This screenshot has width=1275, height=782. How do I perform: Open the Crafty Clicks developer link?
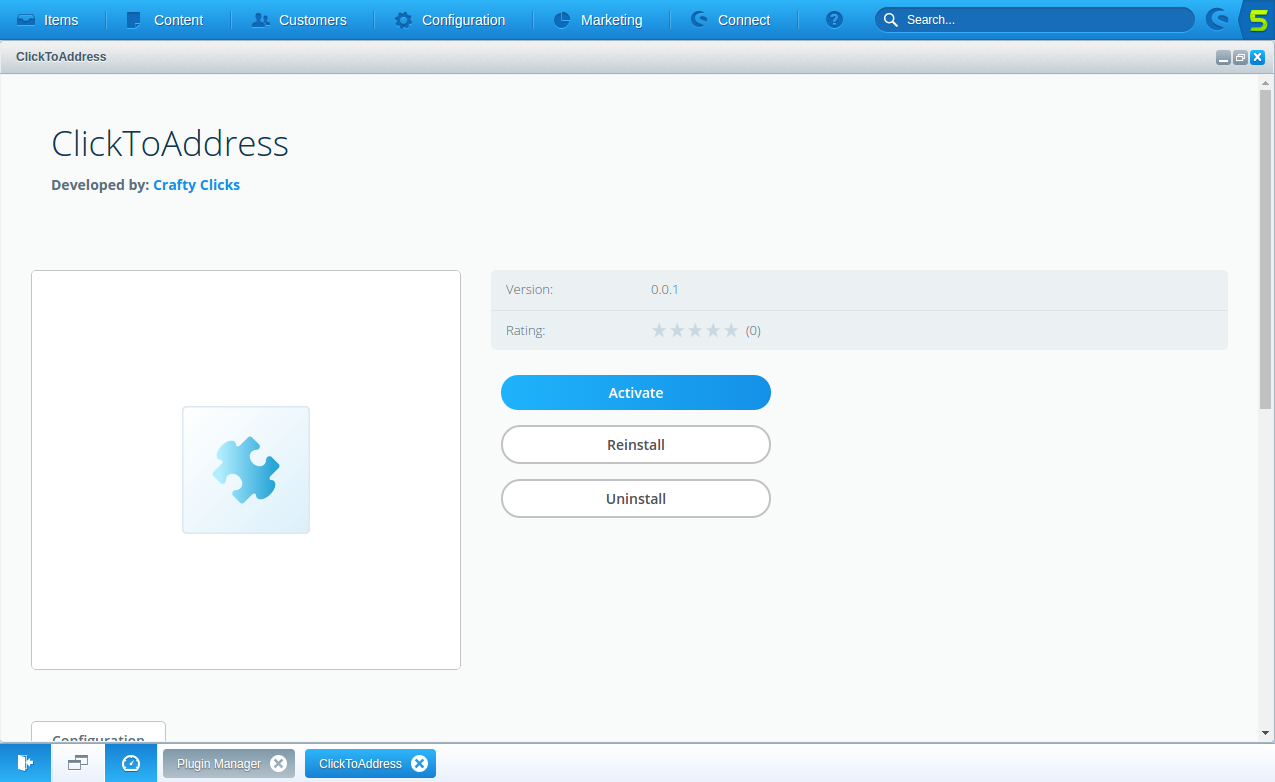tap(196, 185)
